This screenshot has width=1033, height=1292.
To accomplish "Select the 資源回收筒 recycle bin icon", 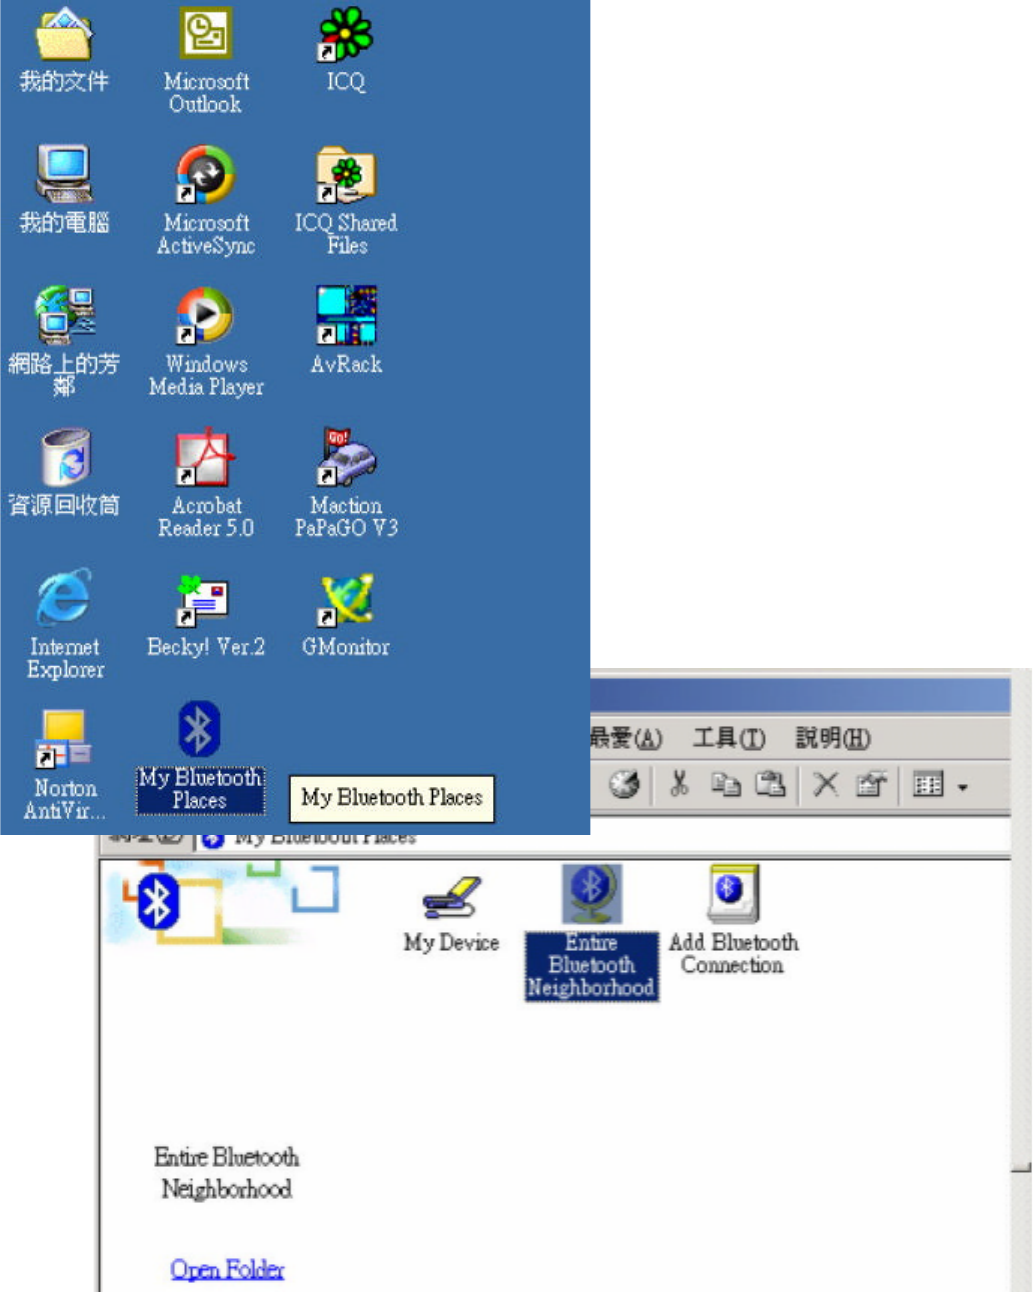I will click(64, 472).
